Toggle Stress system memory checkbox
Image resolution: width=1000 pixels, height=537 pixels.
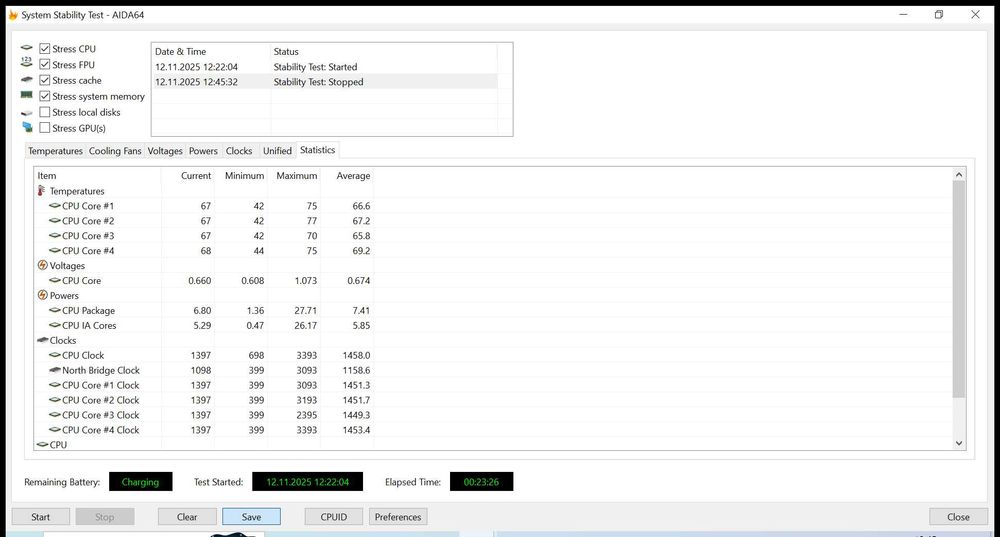(45, 96)
